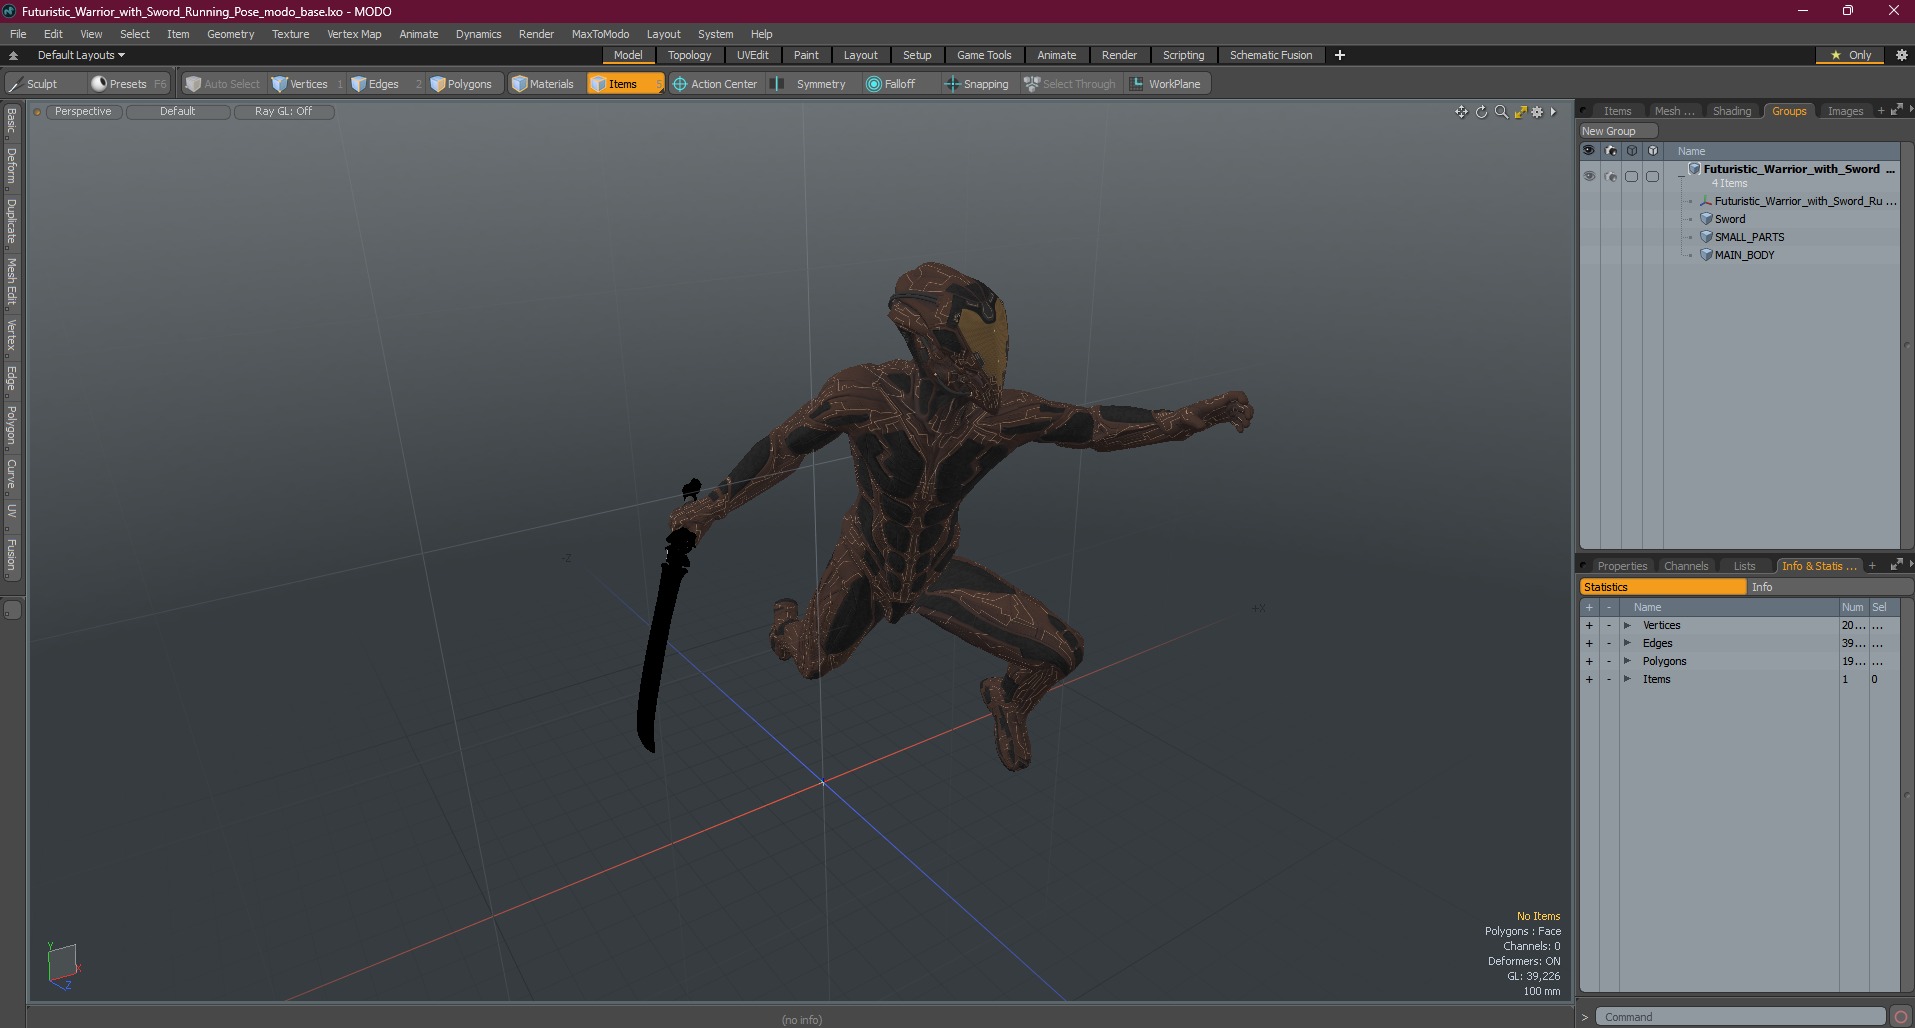Open the Perspective view type dropdown
The width and height of the screenshot is (1915, 1028).
pyautogui.click(x=83, y=112)
